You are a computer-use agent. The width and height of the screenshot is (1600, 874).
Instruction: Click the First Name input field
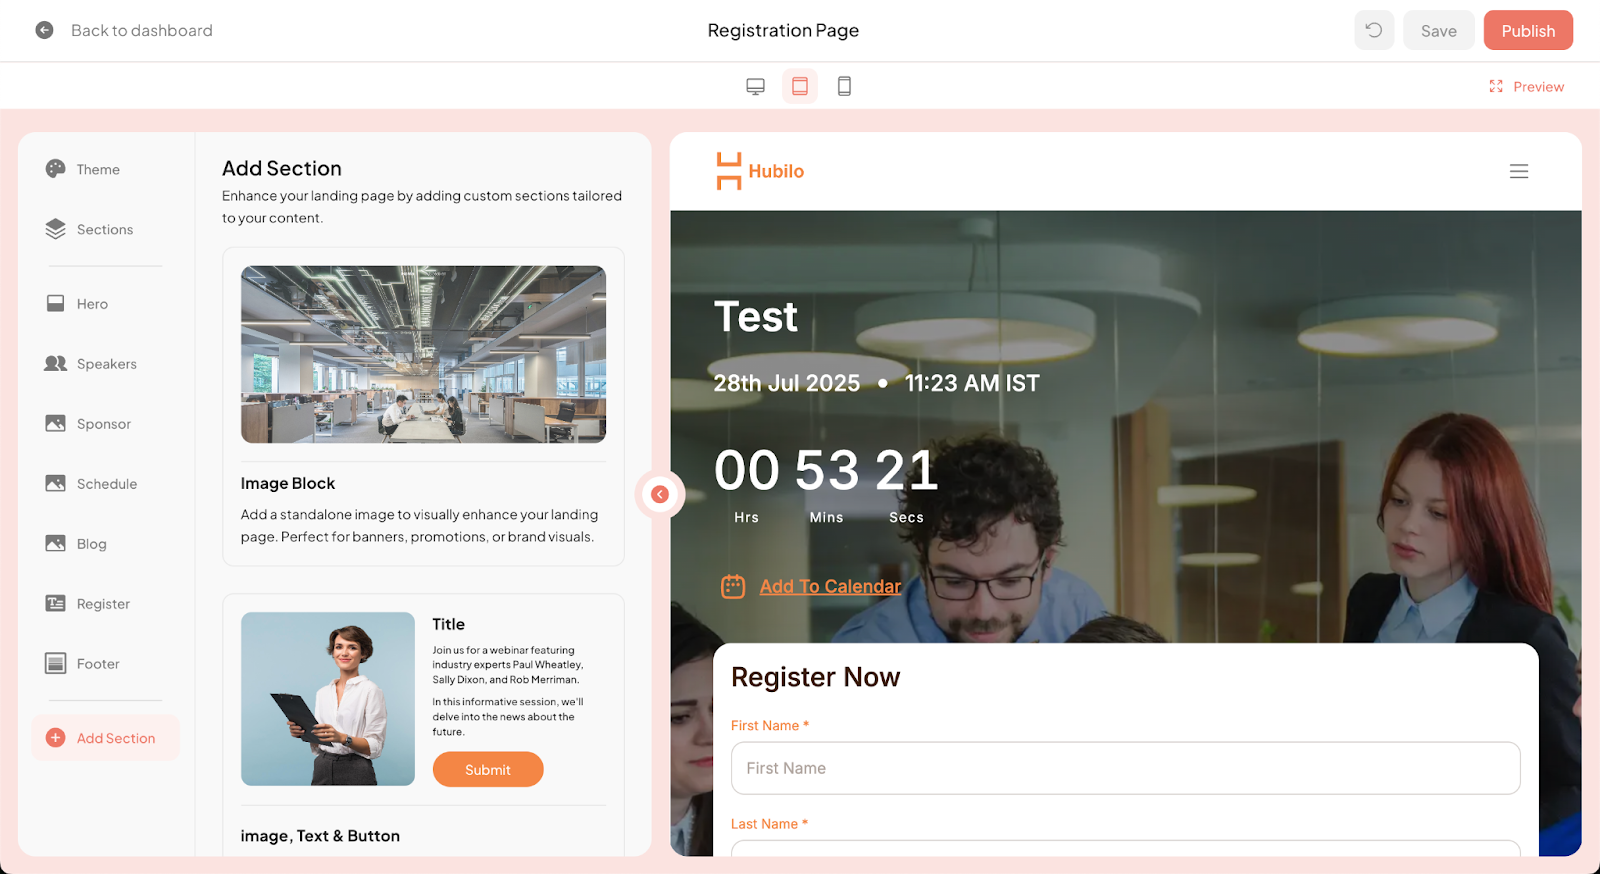point(1125,768)
